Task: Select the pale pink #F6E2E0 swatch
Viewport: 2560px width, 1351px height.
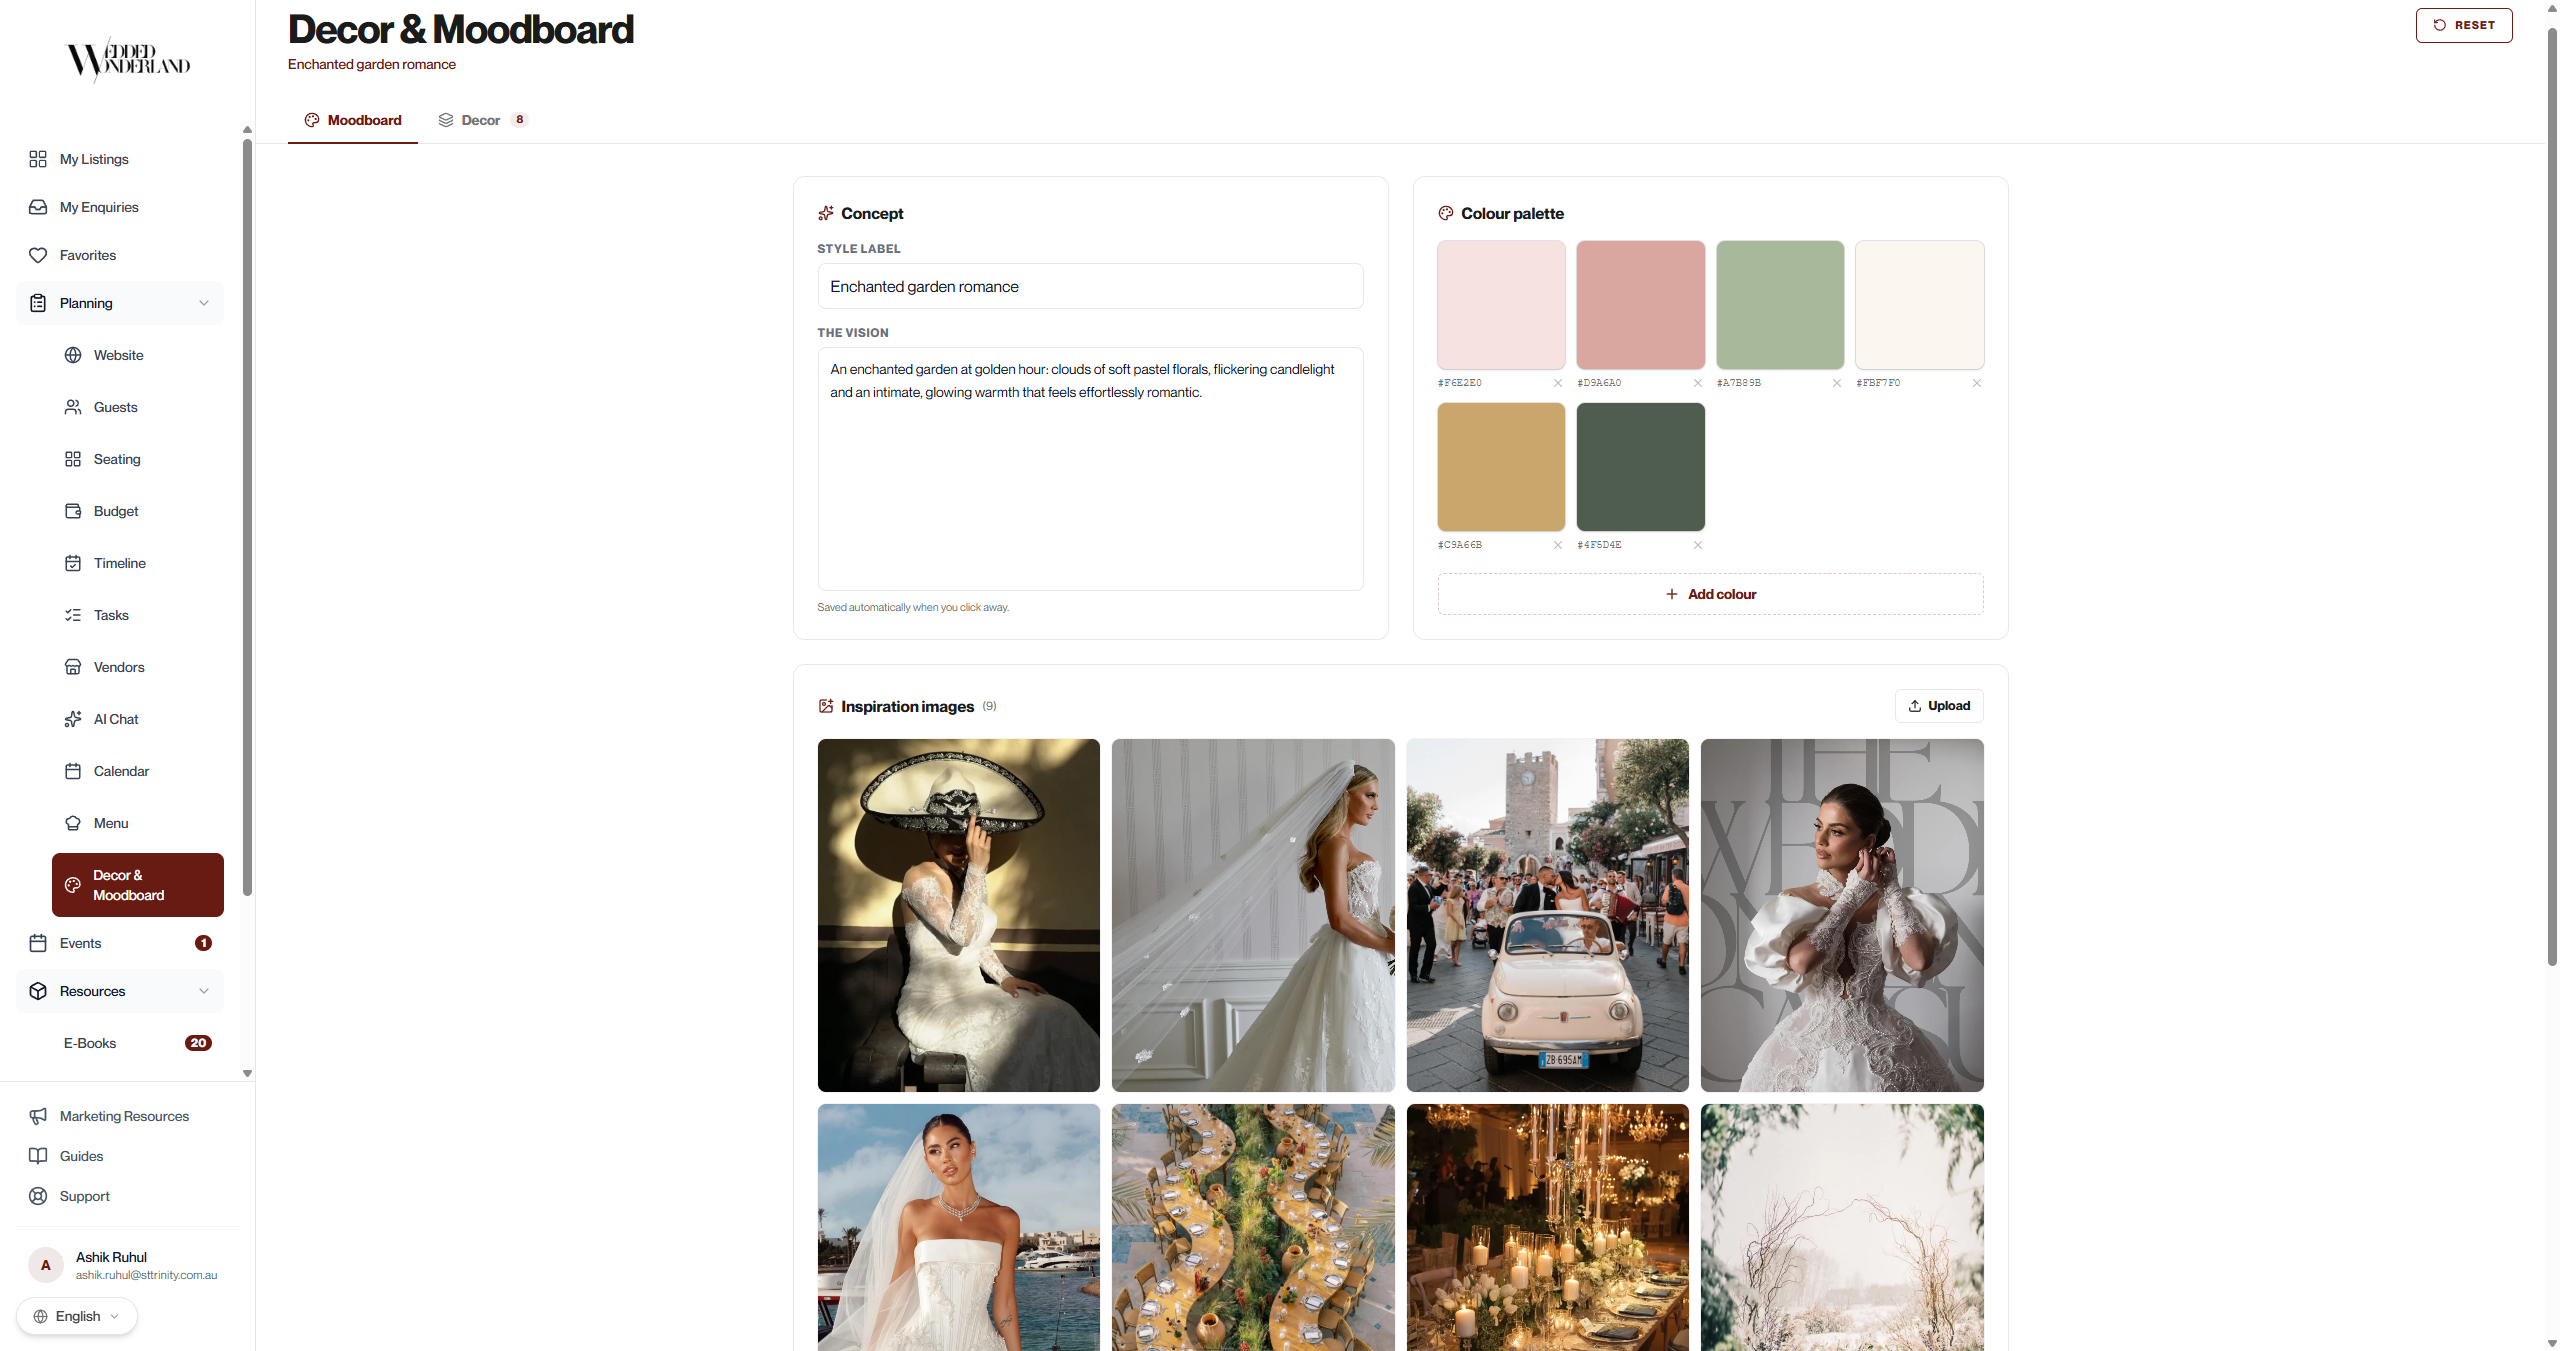Action: pos(1501,305)
